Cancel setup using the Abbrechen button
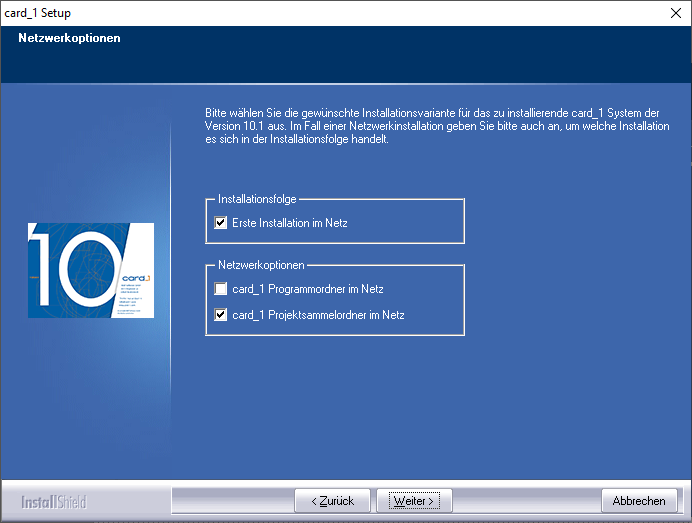 tap(638, 500)
